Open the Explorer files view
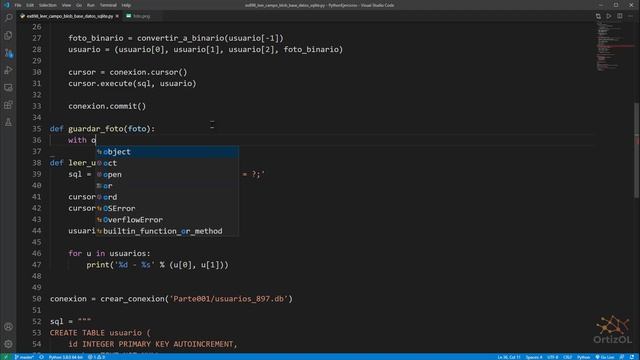The image size is (640, 360). 8,36
